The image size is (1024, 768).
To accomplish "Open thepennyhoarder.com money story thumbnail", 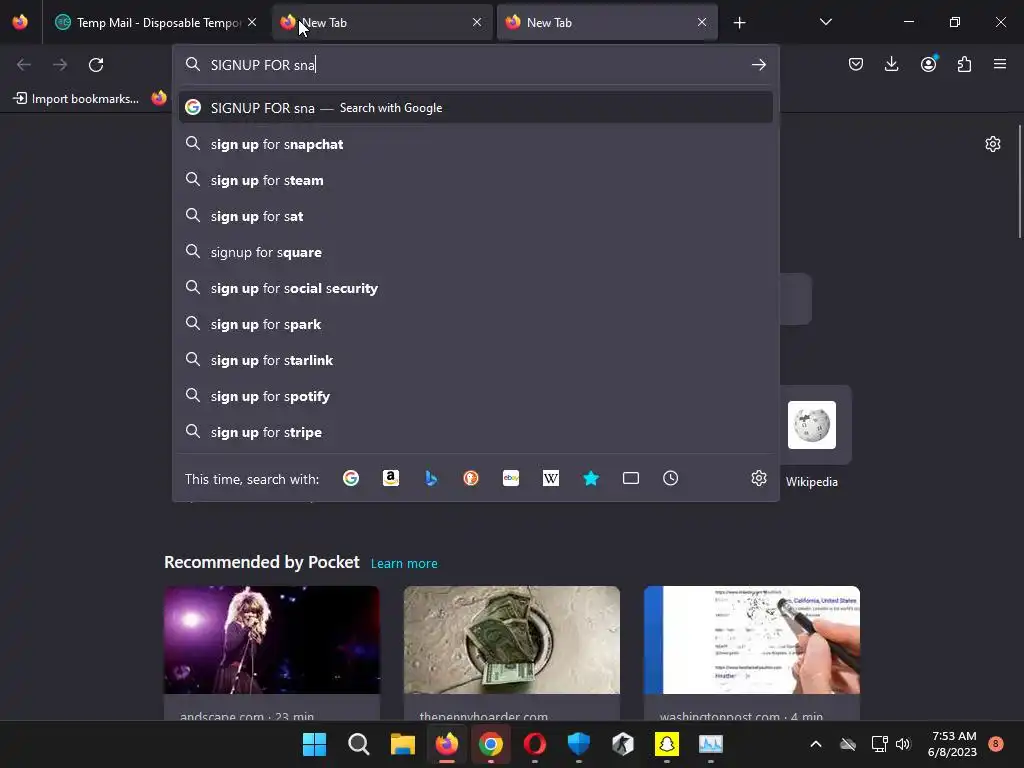I will [x=511, y=639].
